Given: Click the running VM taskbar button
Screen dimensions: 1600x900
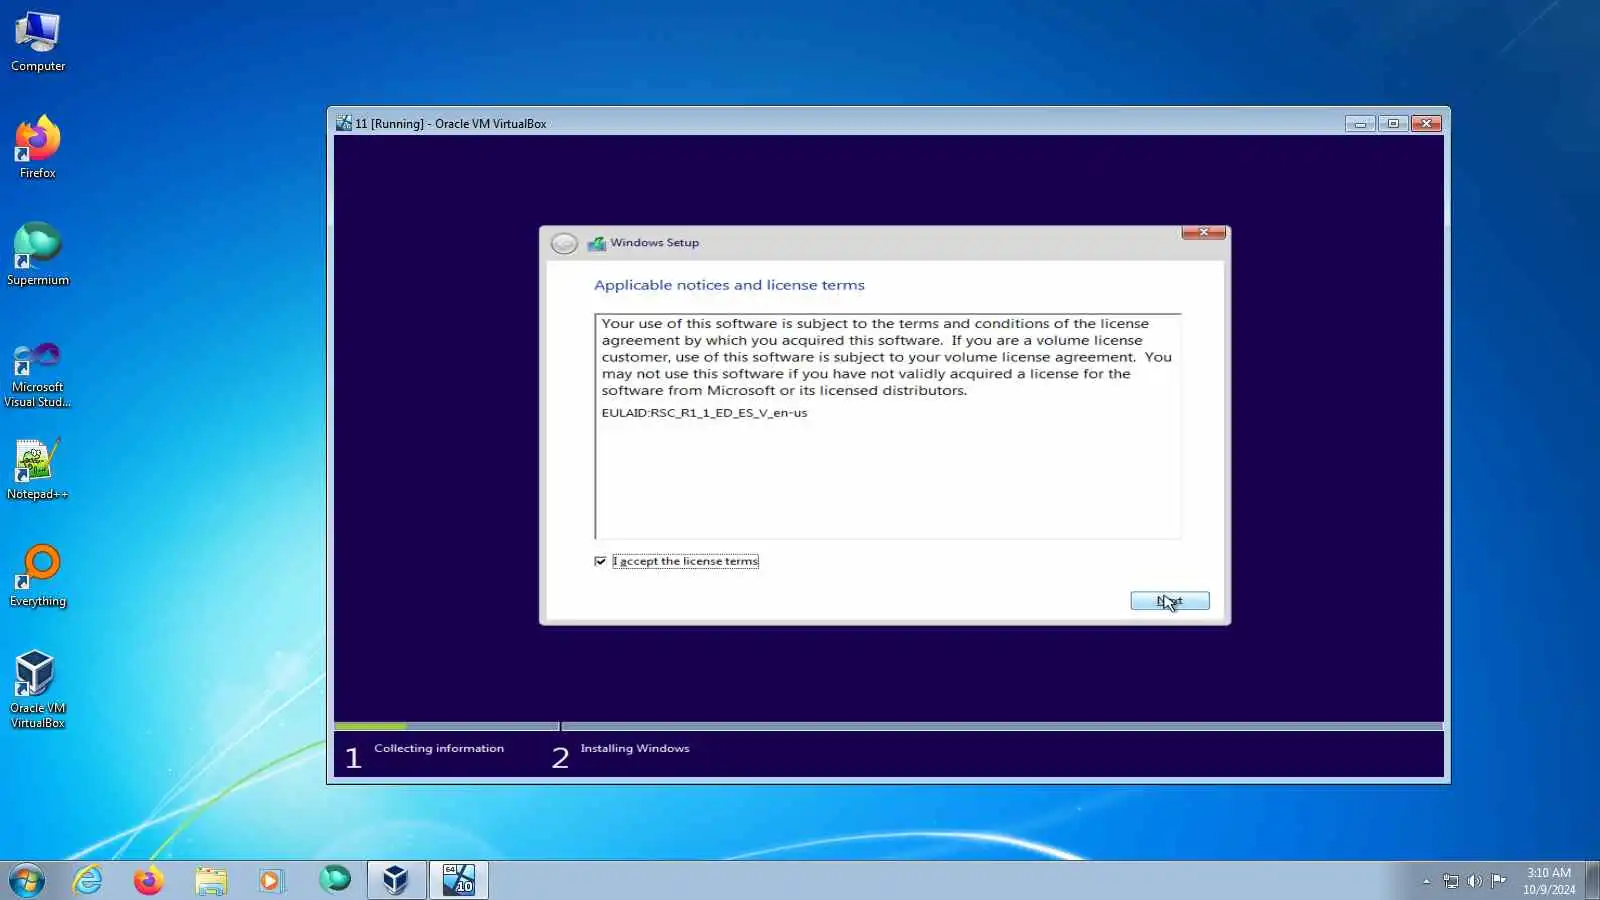Looking at the screenshot, I should coord(459,880).
